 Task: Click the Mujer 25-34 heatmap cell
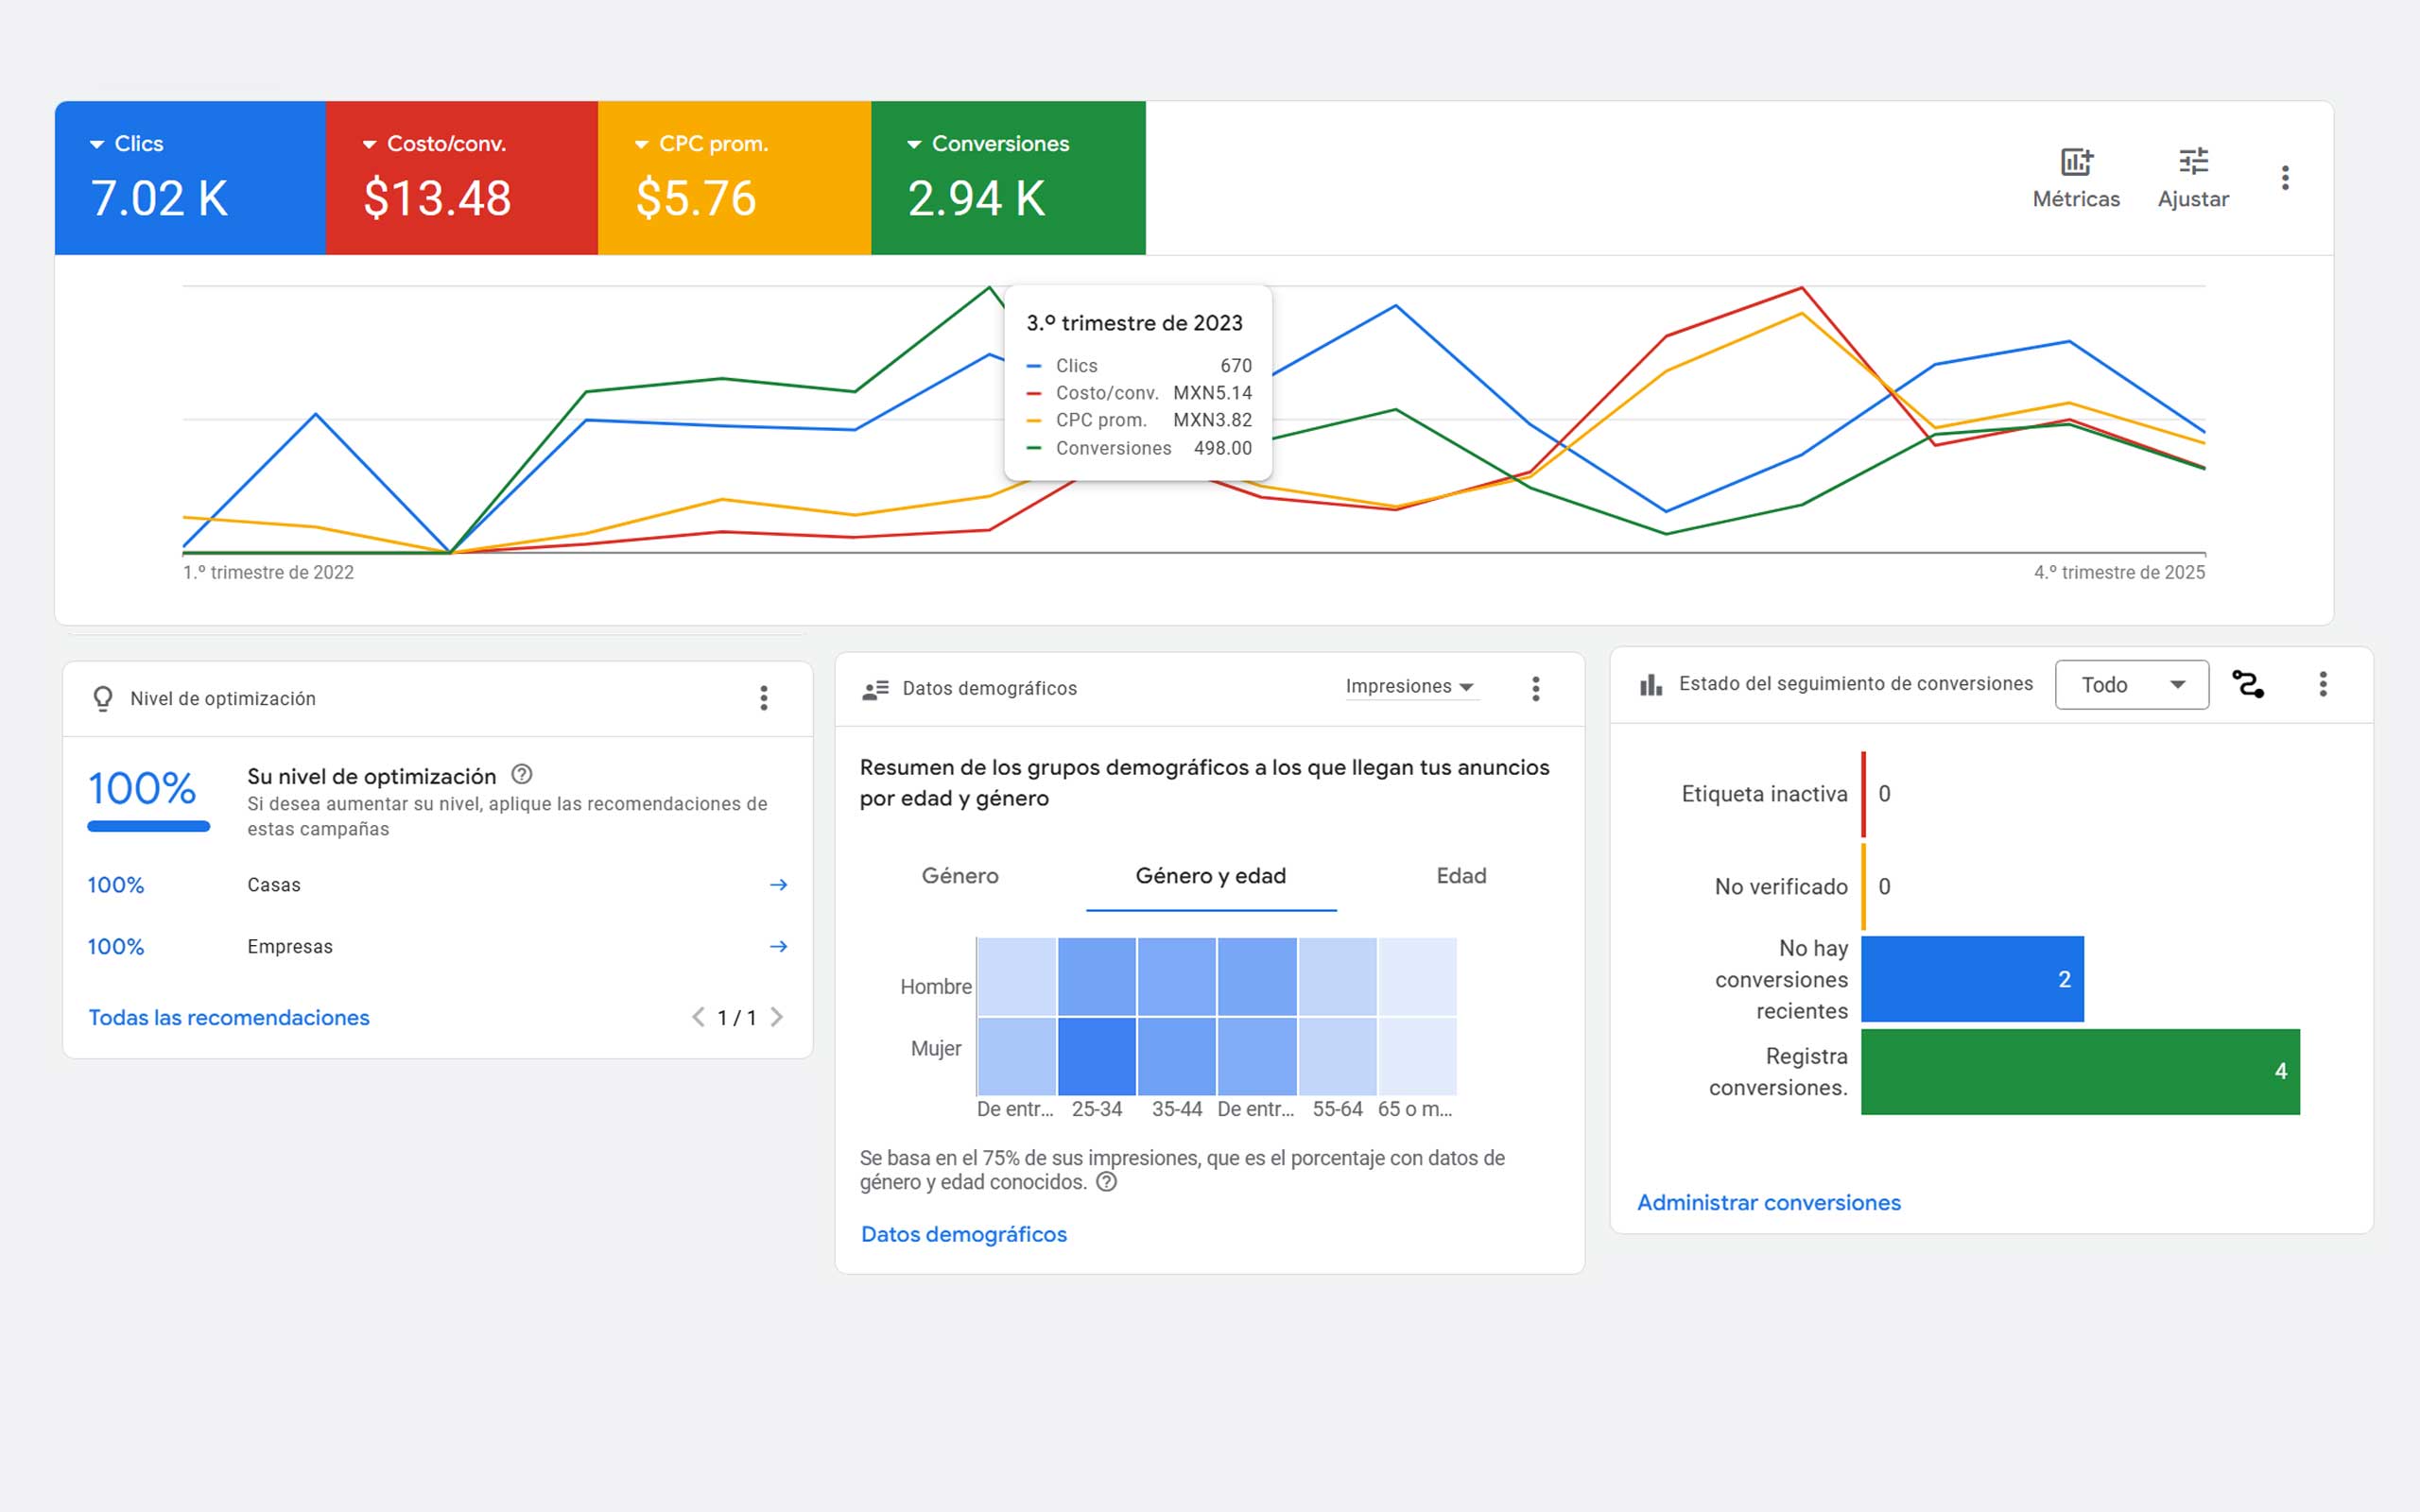1097,1056
